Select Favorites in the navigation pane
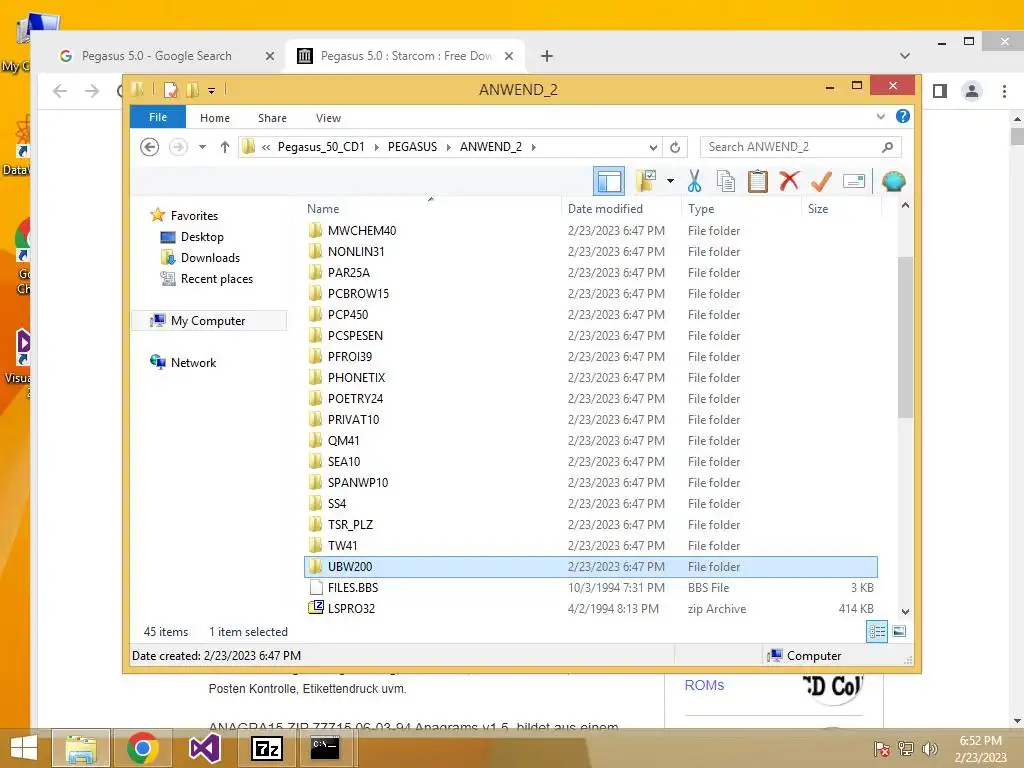 pyautogui.click(x=194, y=216)
